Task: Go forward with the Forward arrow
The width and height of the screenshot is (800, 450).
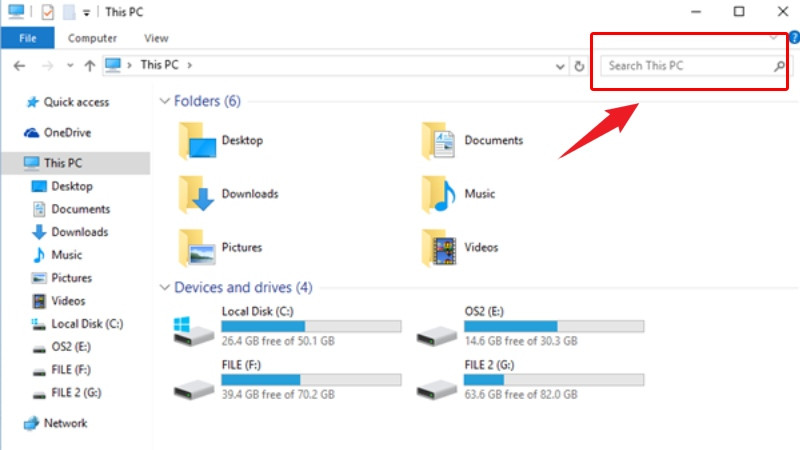Action: point(47,66)
